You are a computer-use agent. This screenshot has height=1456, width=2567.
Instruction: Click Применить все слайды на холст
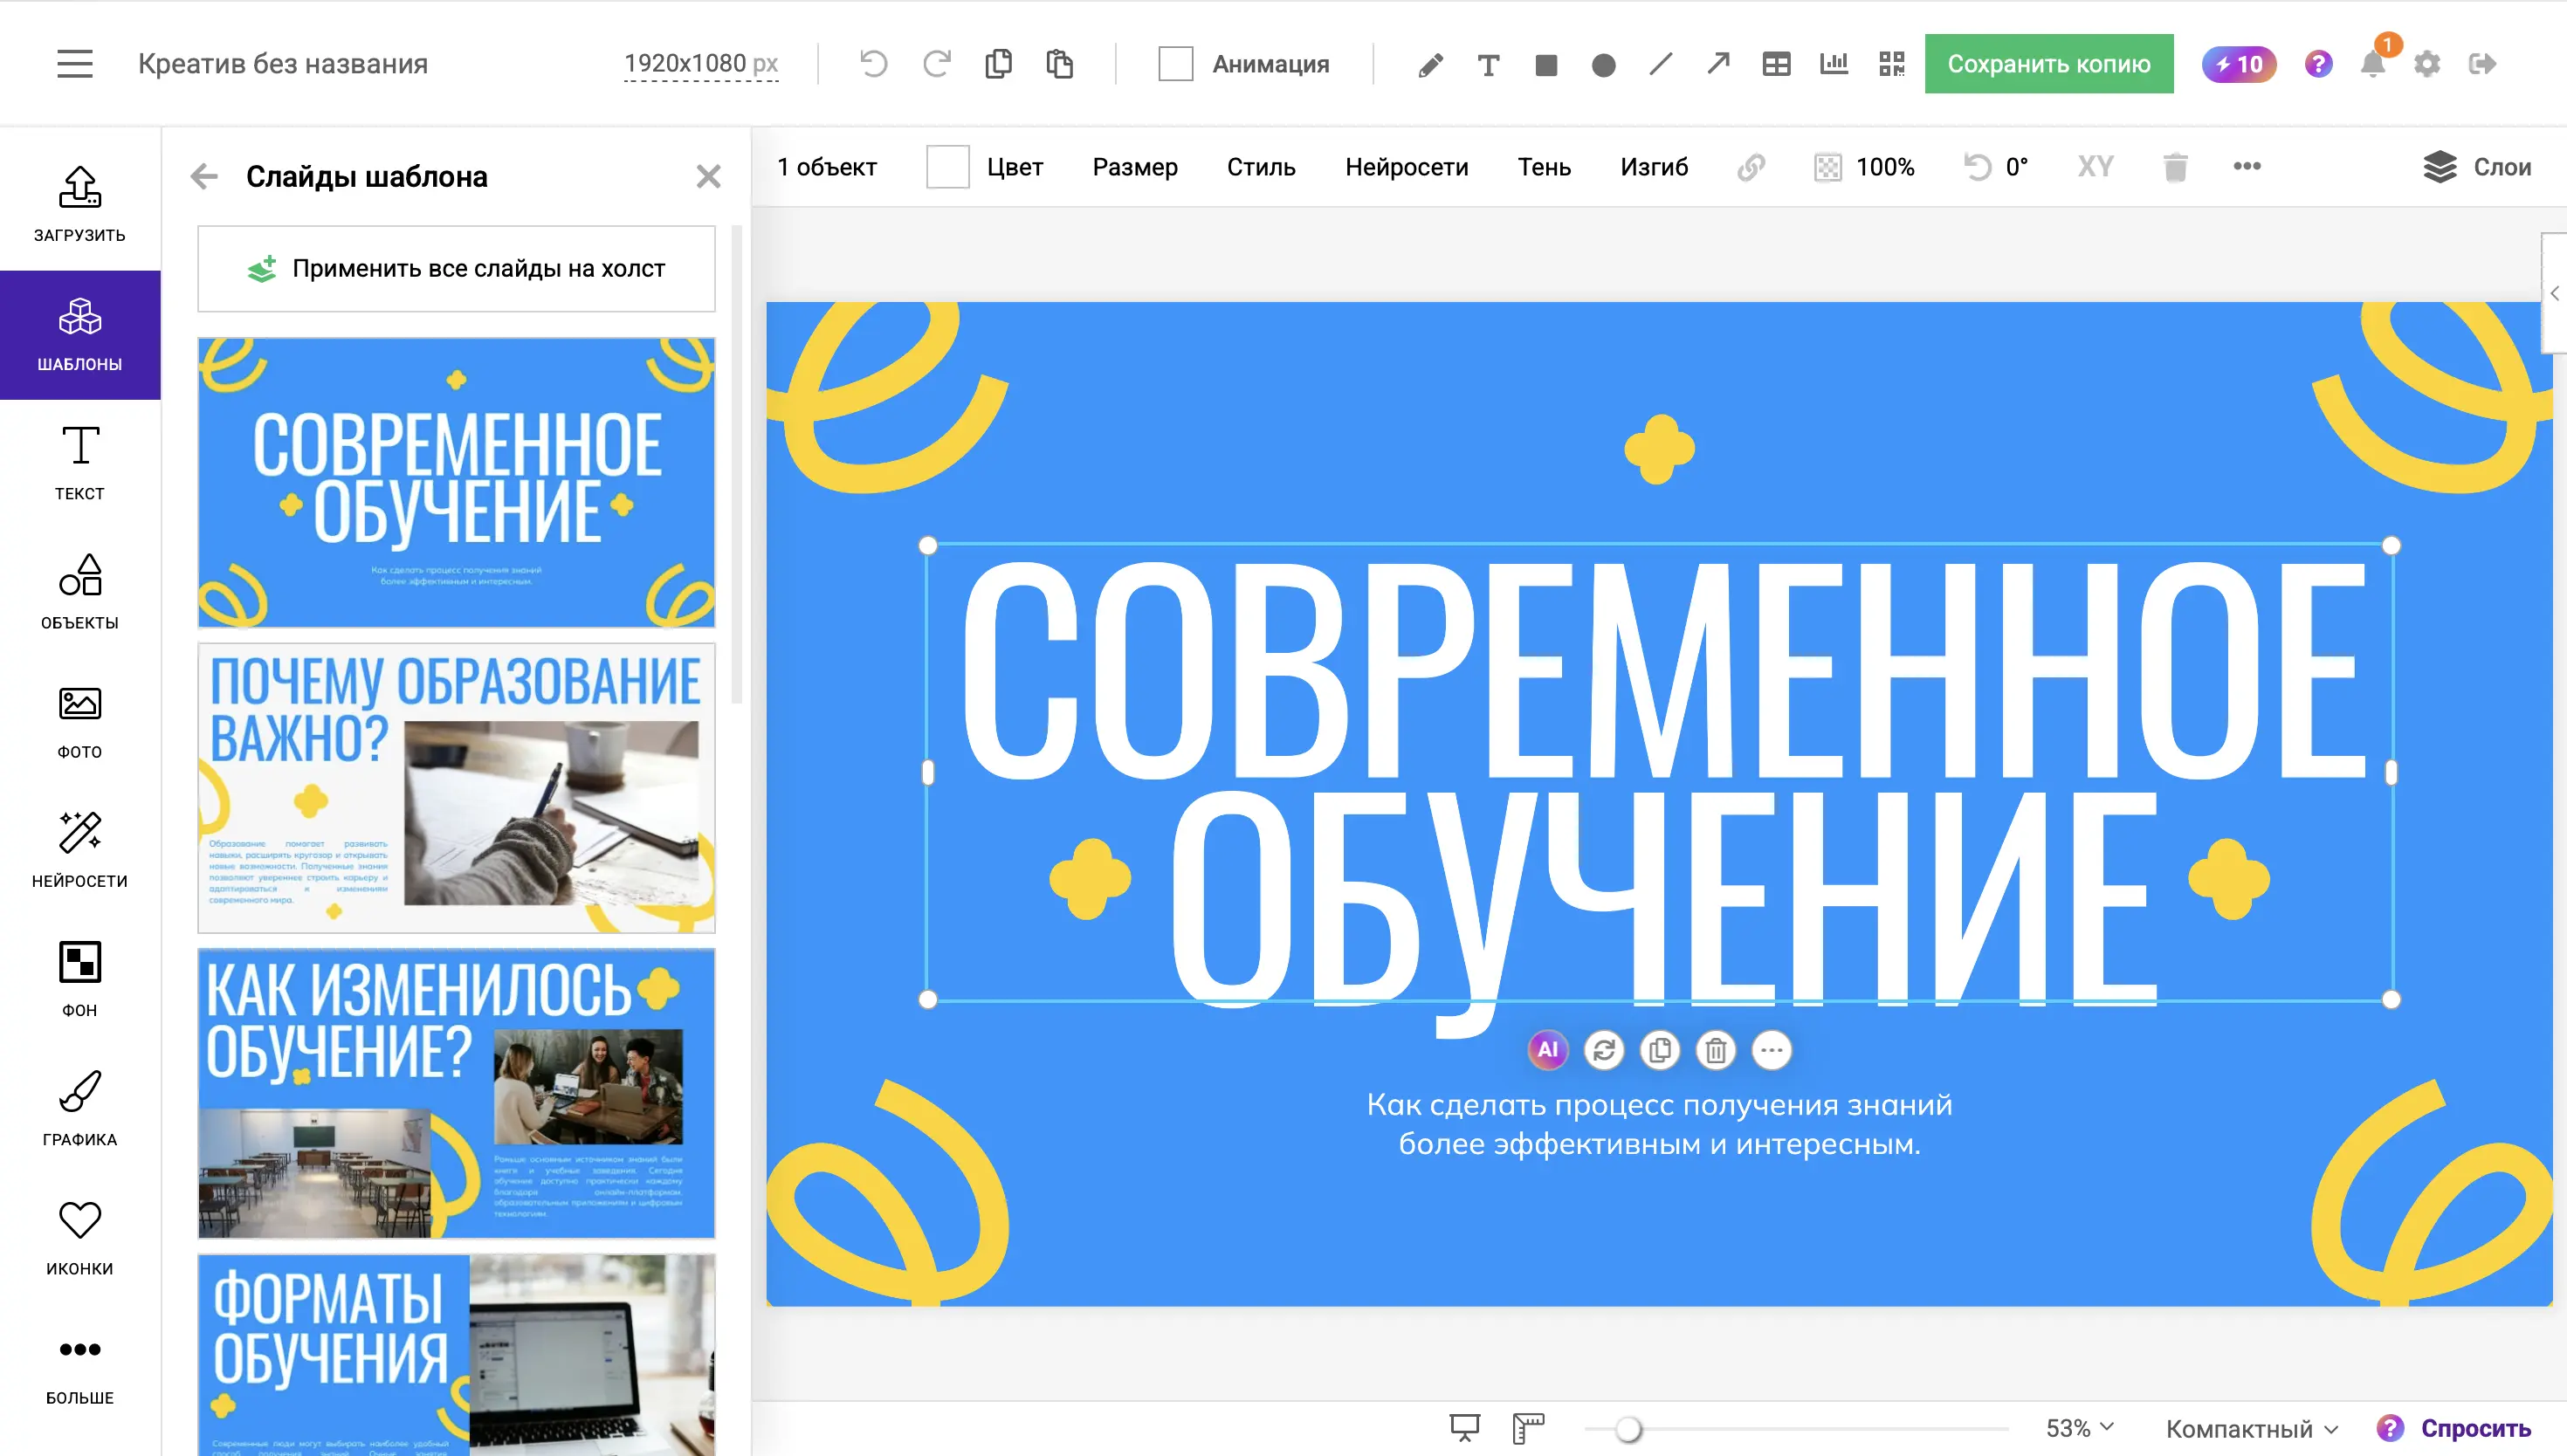tap(456, 268)
